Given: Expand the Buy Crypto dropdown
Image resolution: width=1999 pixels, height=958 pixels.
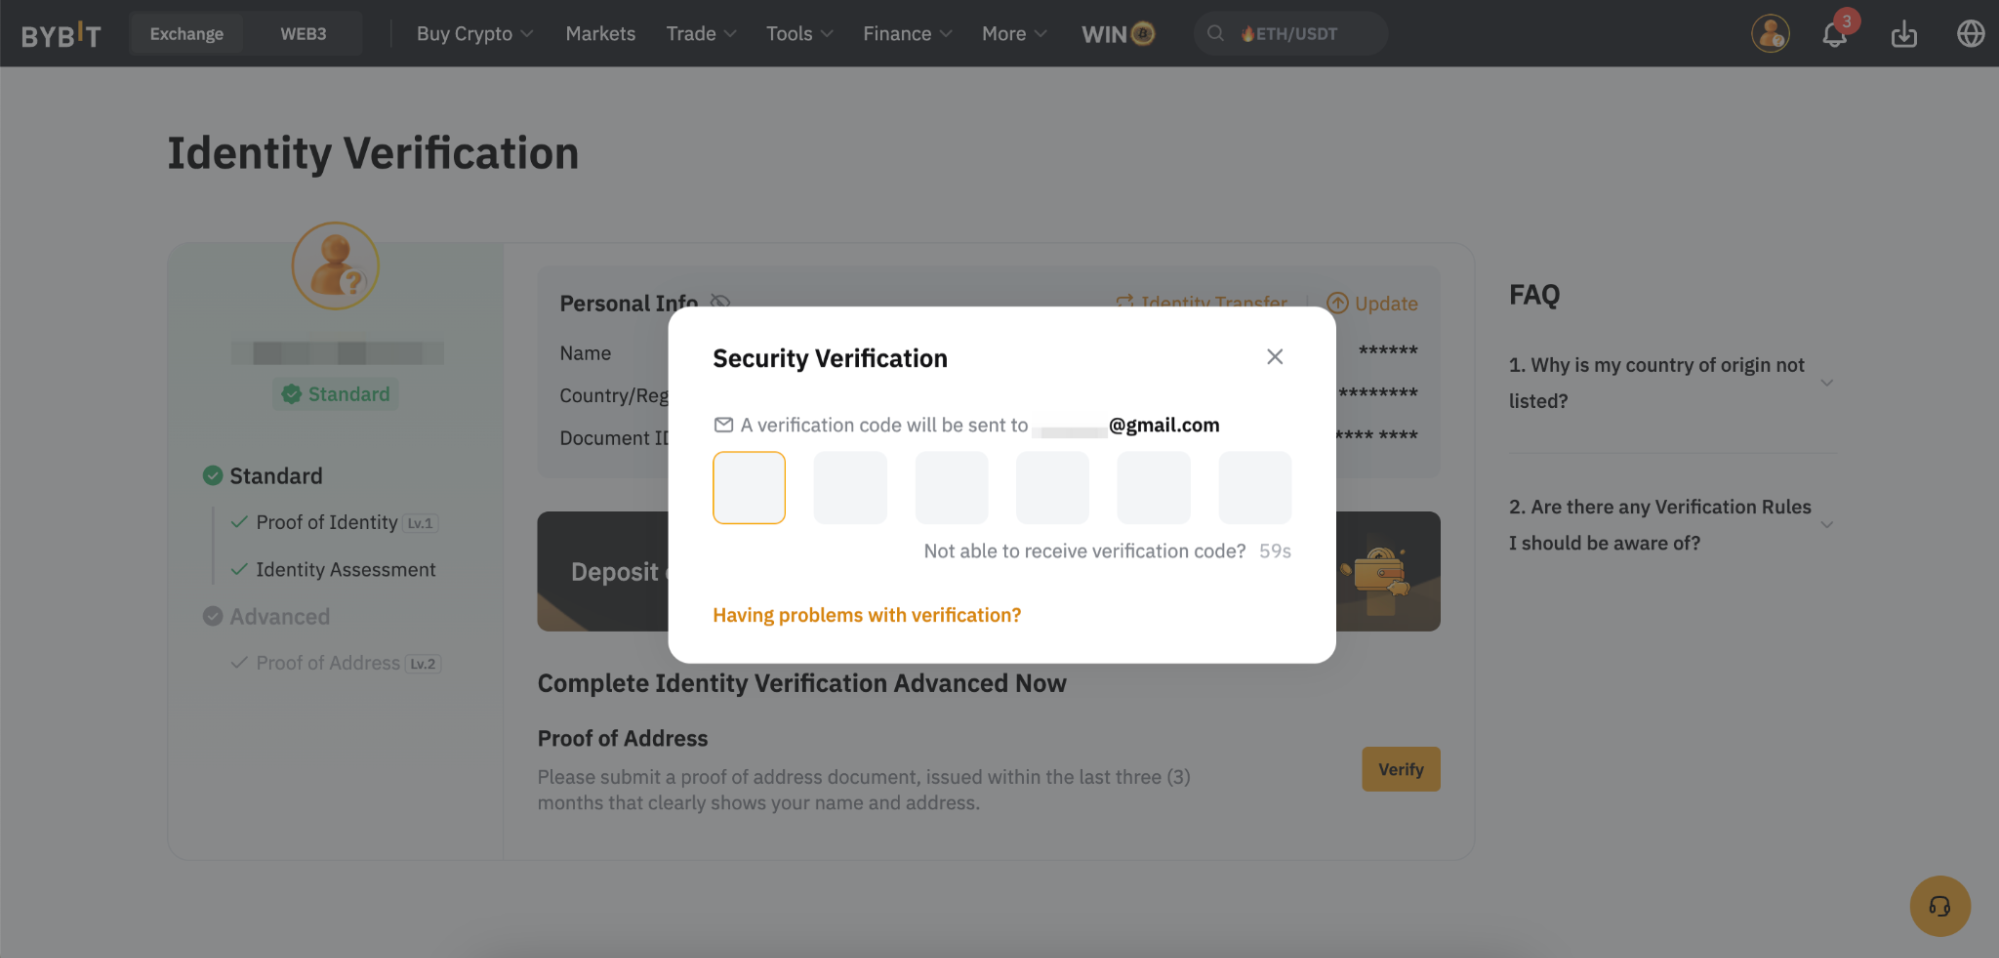Looking at the screenshot, I should (x=474, y=34).
